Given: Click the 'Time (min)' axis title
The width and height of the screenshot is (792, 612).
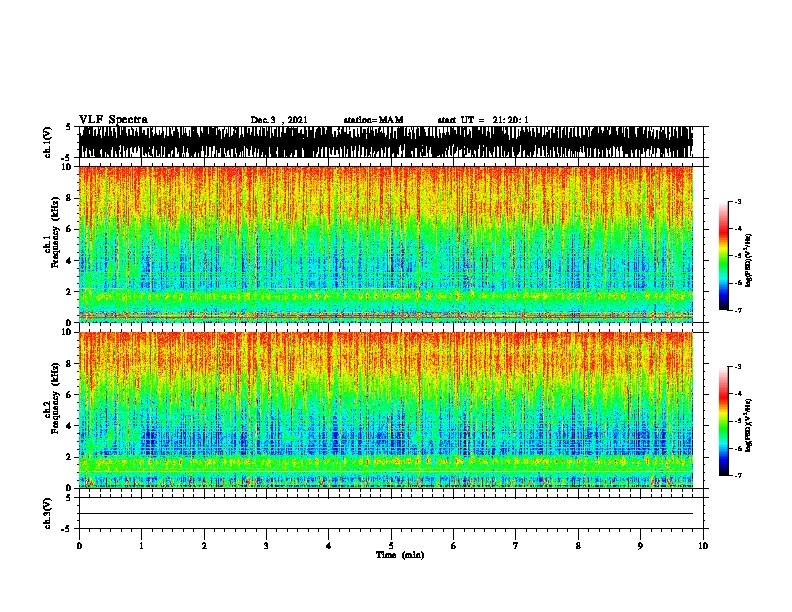Looking at the screenshot, I should point(400,555).
